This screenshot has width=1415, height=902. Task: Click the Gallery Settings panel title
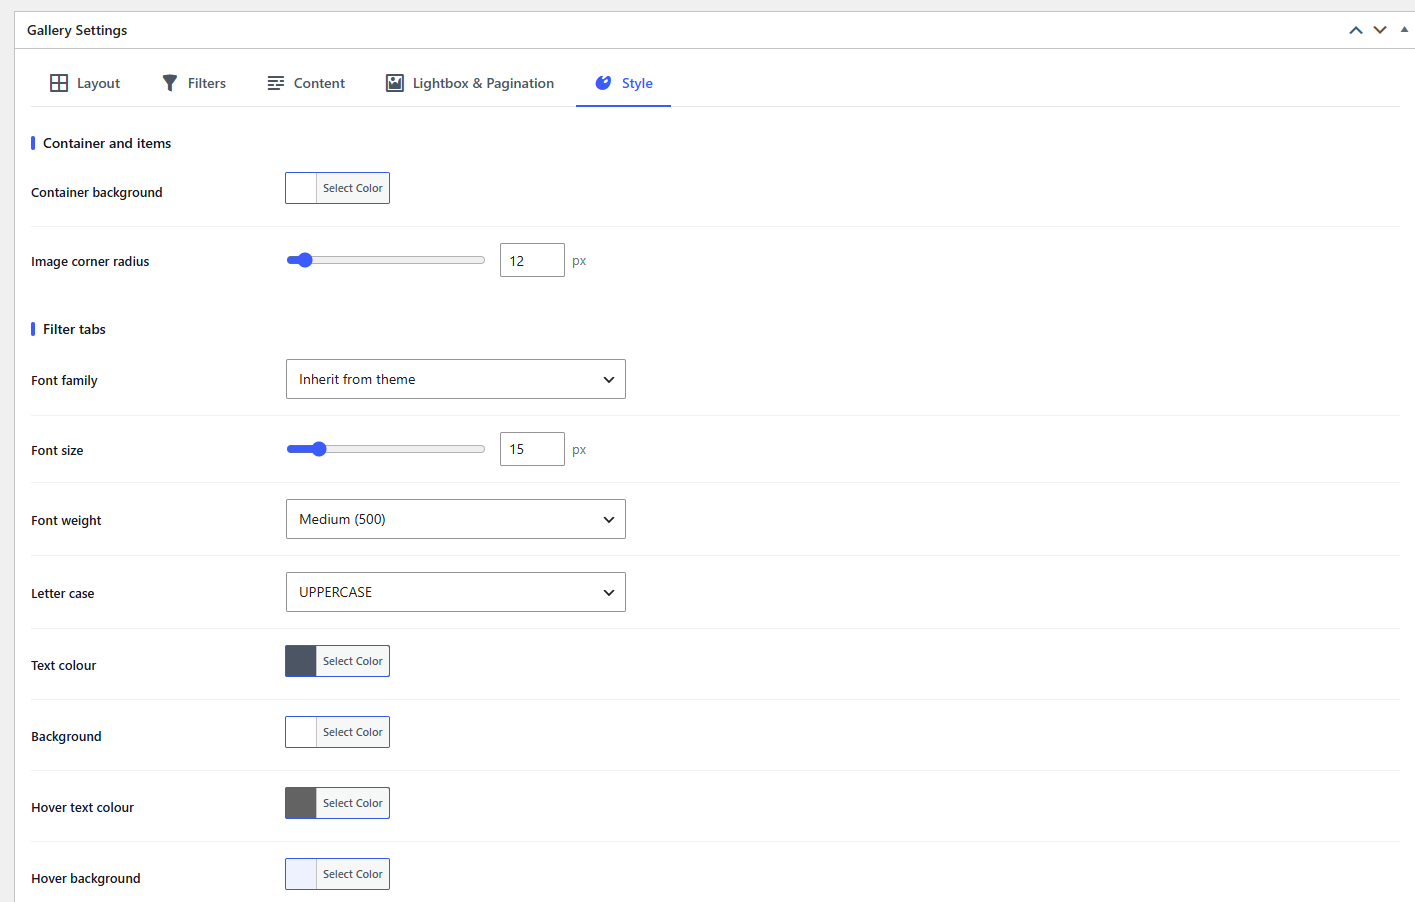click(77, 30)
